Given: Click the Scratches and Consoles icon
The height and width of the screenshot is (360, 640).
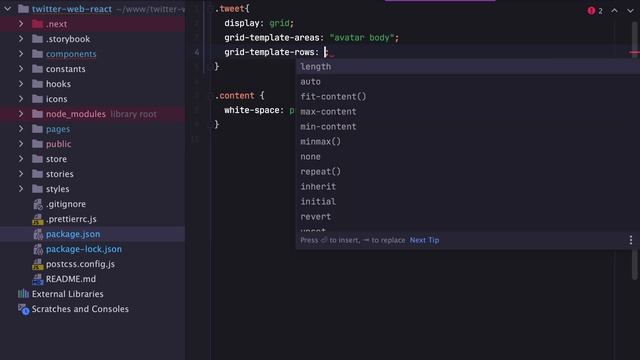Looking at the screenshot, I should [x=23, y=309].
